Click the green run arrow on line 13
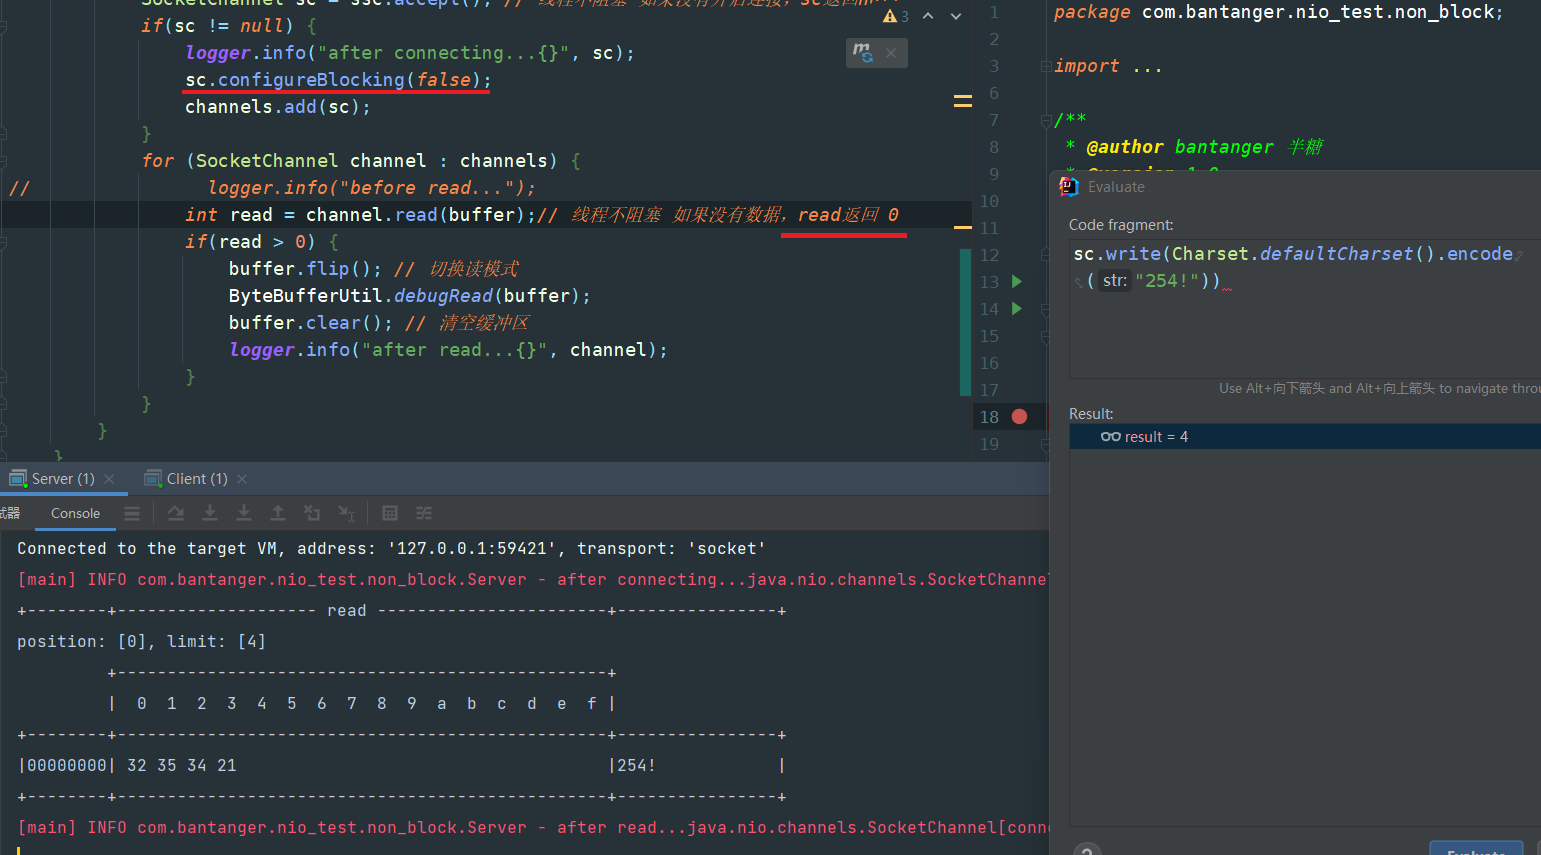 [1017, 282]
